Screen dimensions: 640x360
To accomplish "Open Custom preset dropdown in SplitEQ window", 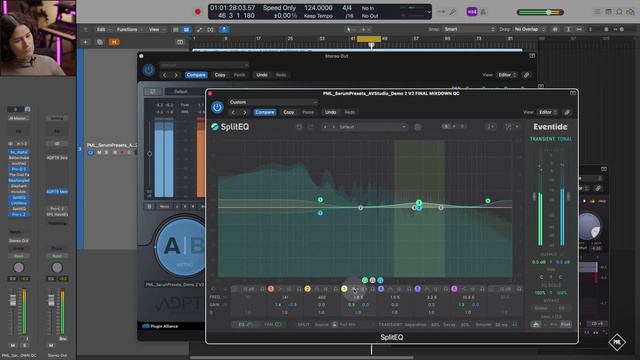I will point(273,102).
